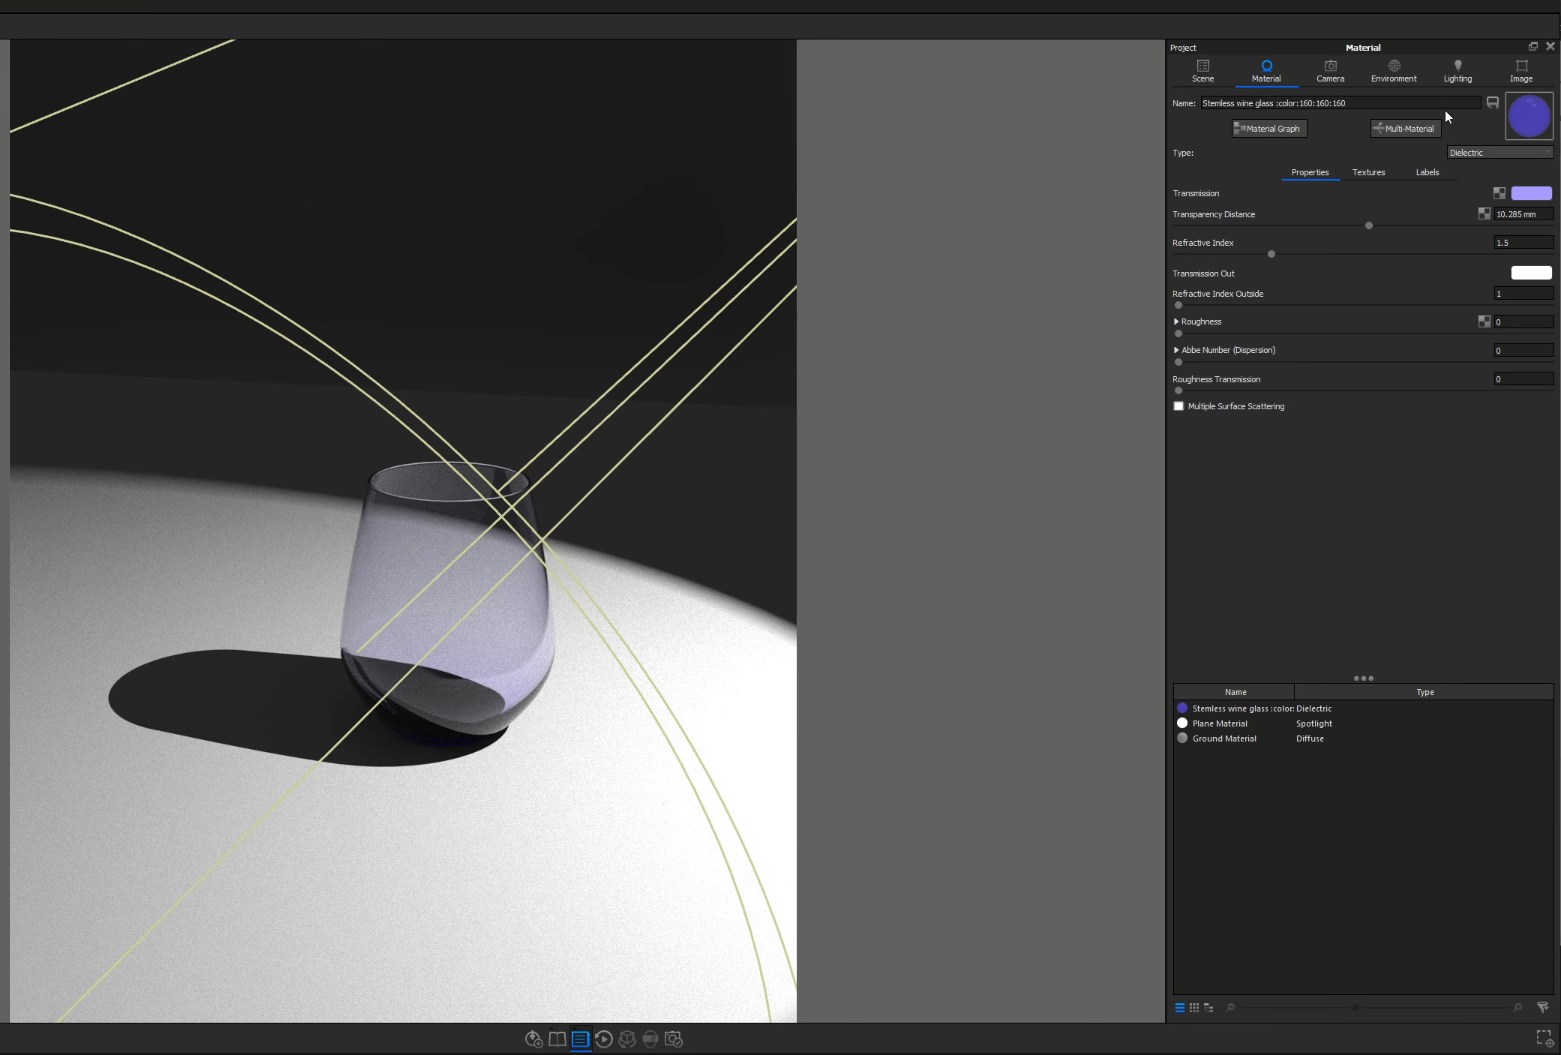Viewport: 1561px width, 1055px height.
Task: Click the Multi-Material button
Action: [1404, 128]
